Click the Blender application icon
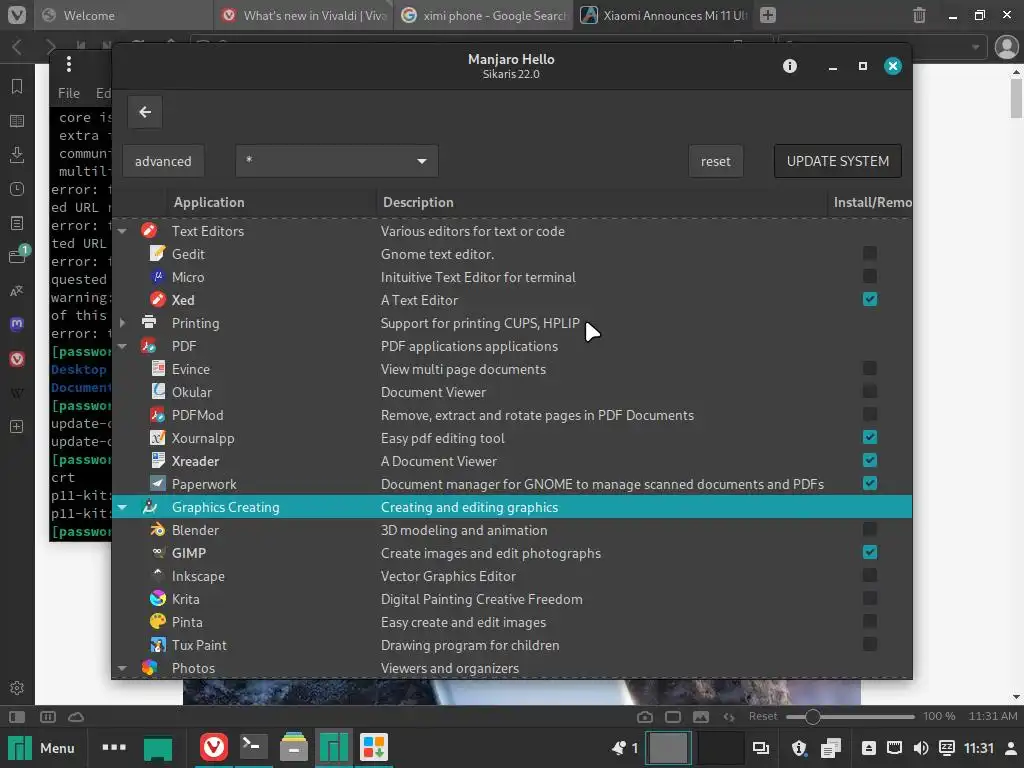The width and height of the screenshot is (1024, 768). (x=157, y=530)
